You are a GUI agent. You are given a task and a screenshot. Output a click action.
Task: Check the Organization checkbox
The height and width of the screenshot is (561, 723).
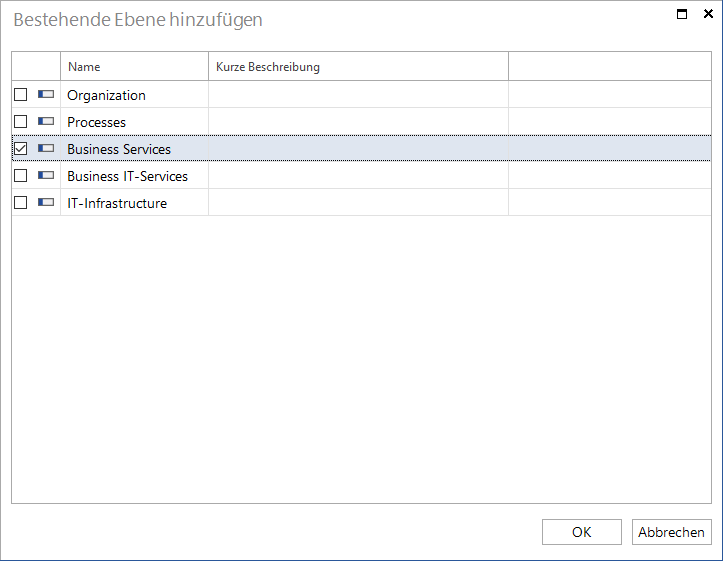click(20, 94)
